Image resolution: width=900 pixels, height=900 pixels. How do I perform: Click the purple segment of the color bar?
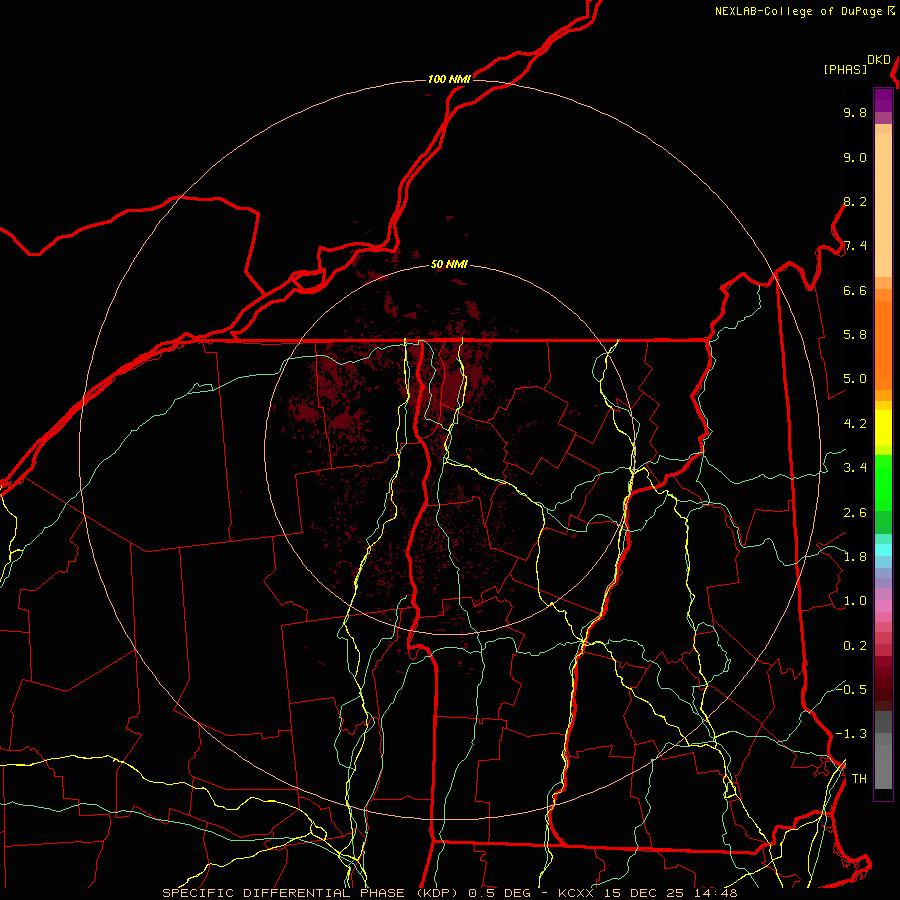click(883, 100)
